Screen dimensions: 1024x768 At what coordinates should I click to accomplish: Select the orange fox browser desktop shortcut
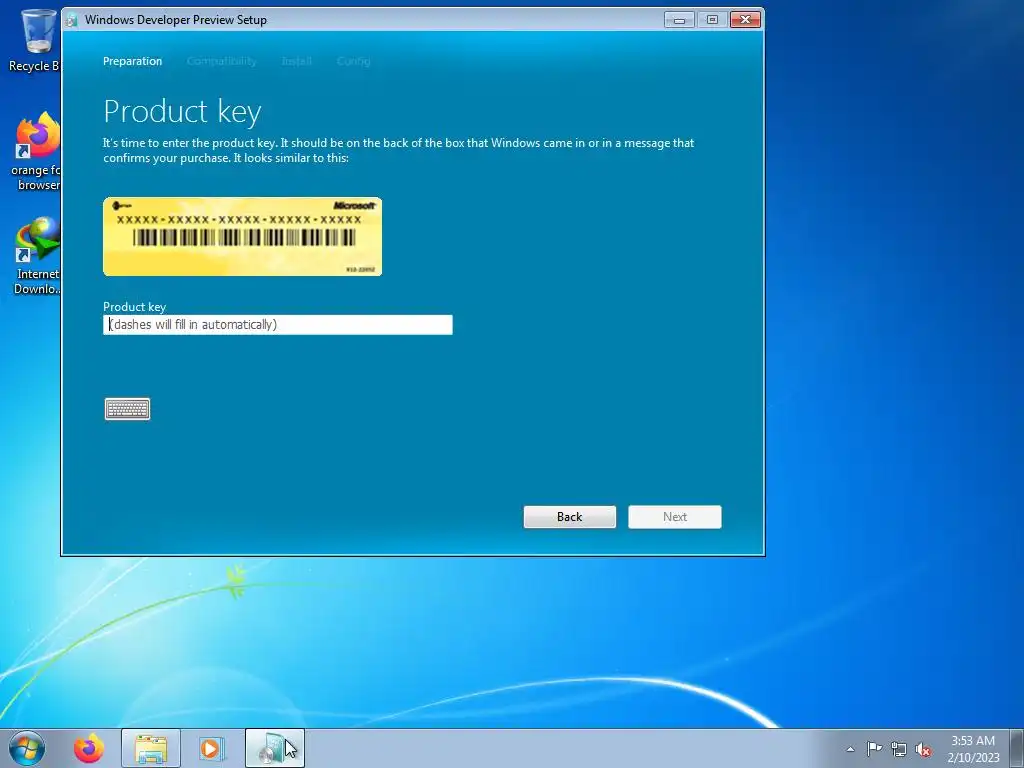click(35, 152)
